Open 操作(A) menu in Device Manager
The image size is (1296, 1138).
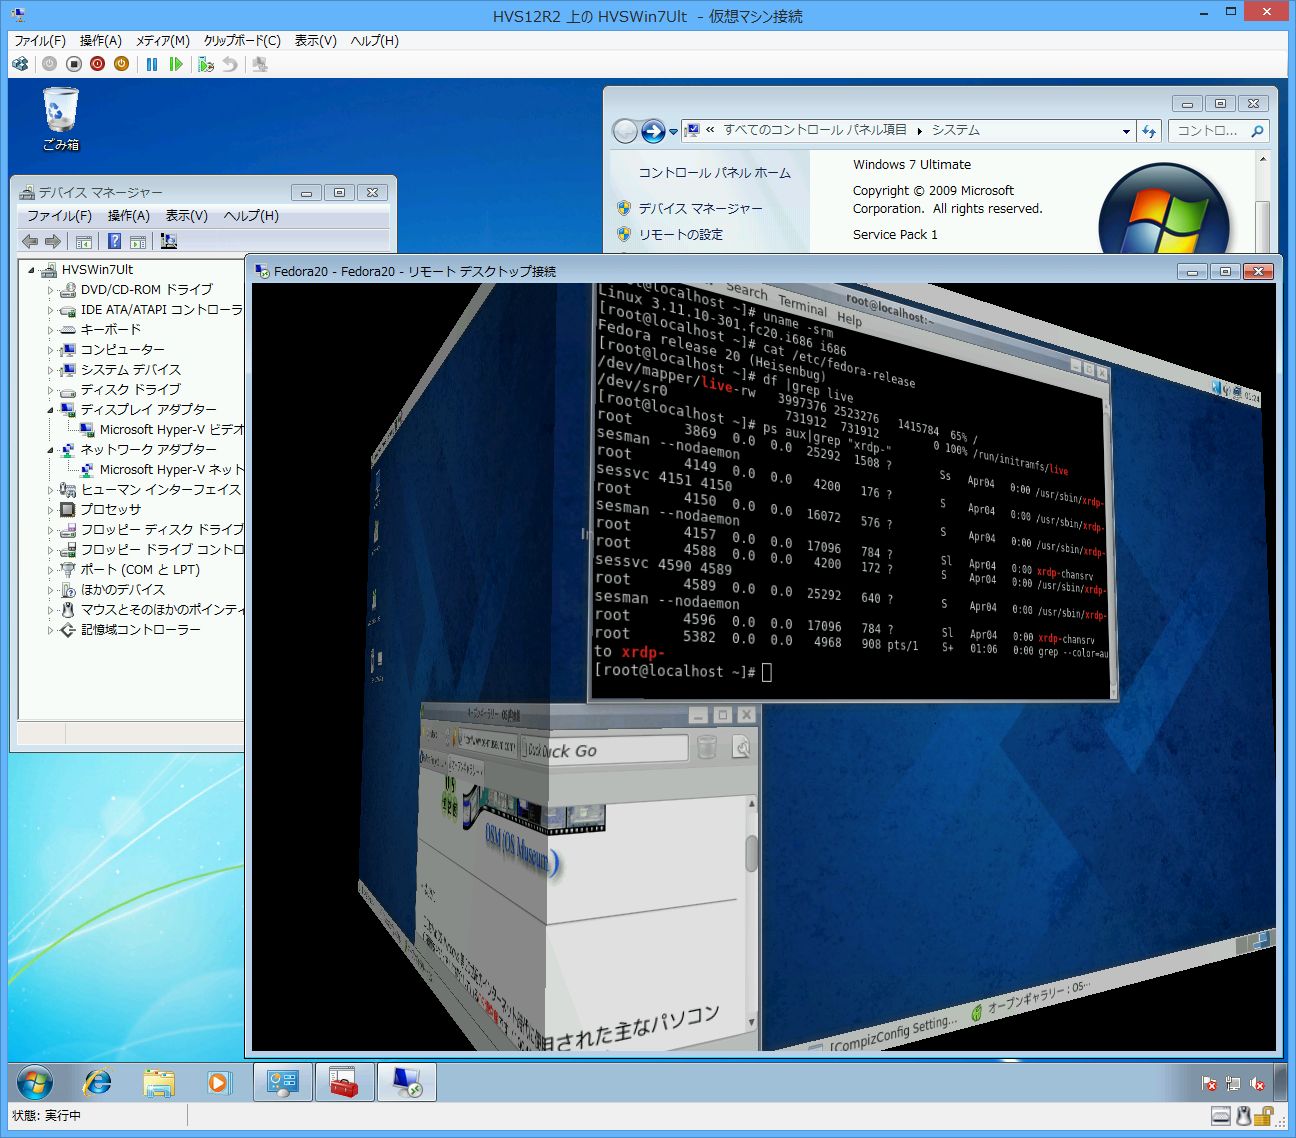129,216
